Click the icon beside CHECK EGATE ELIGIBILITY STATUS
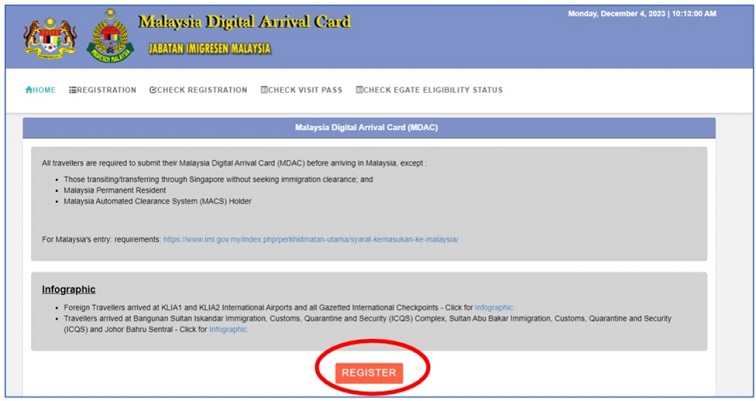The width and height of the screenshot is (756, 401). click(x=359, y=90)
